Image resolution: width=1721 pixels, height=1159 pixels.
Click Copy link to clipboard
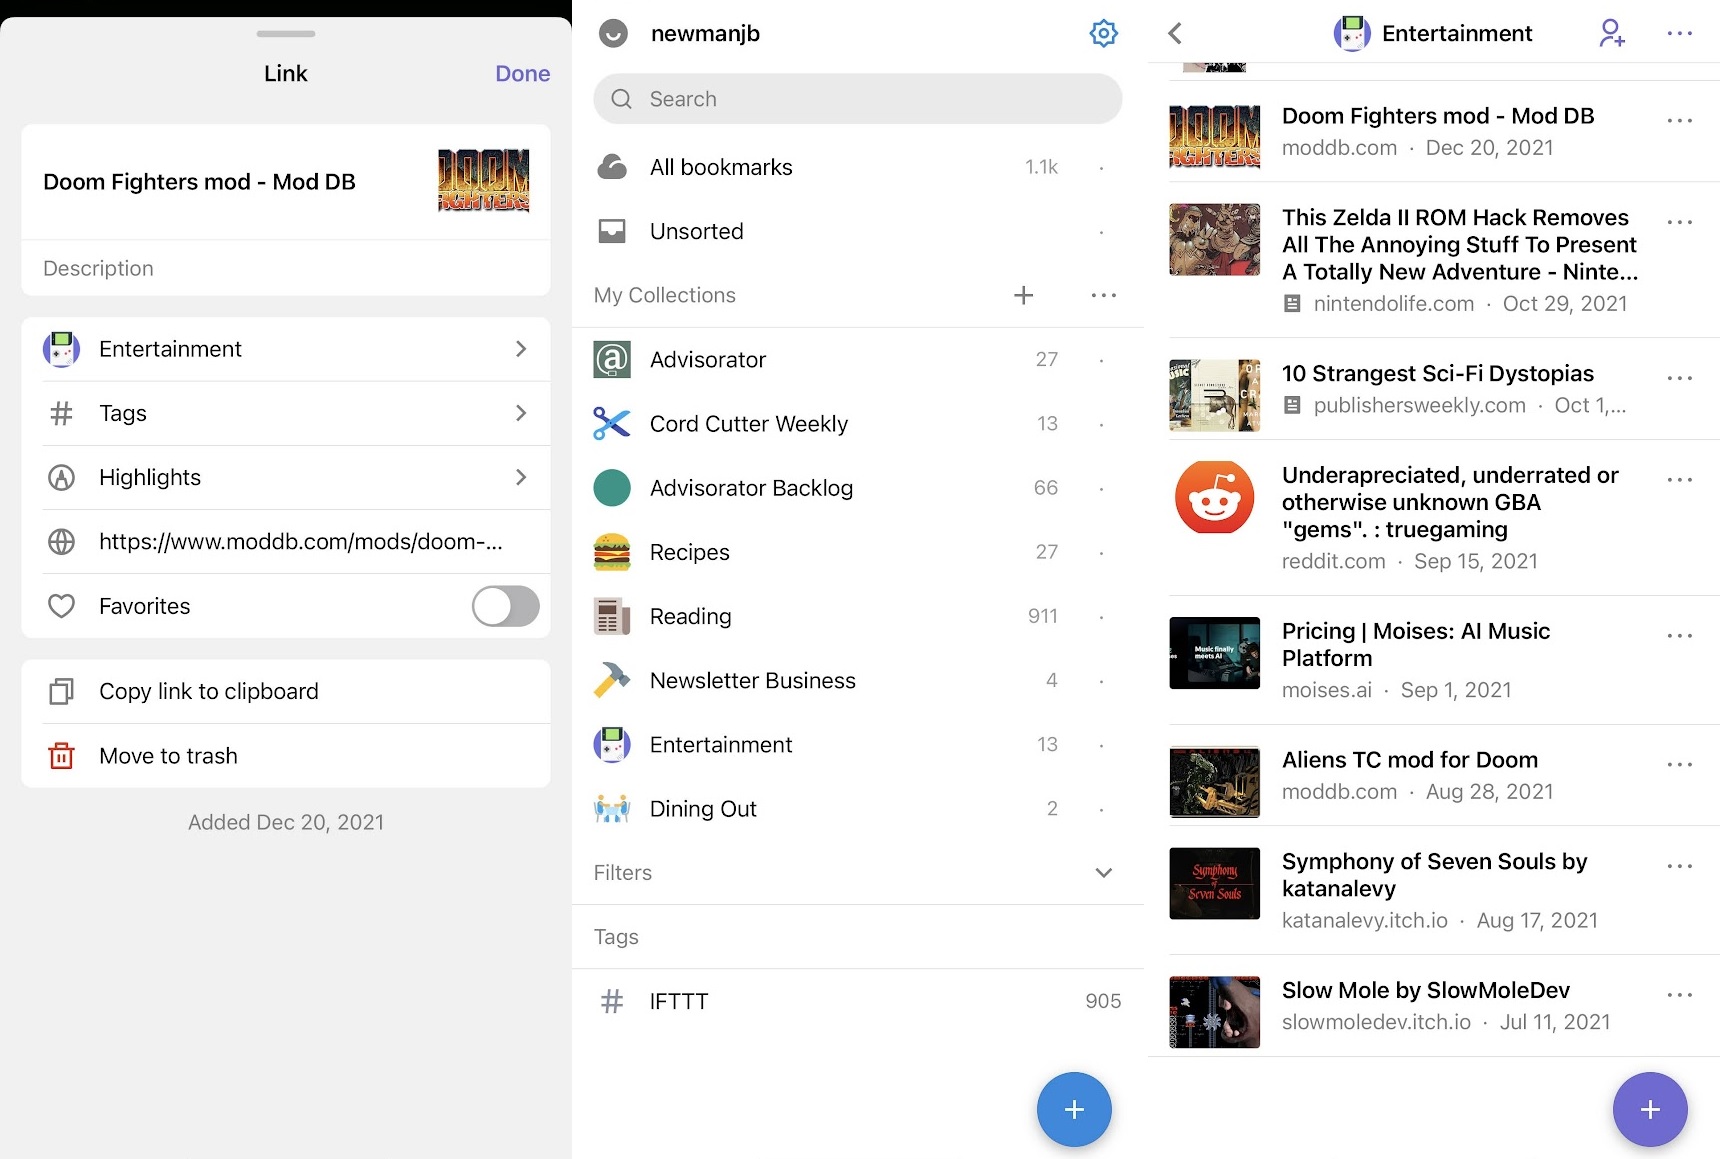click(x=208, y=691)
